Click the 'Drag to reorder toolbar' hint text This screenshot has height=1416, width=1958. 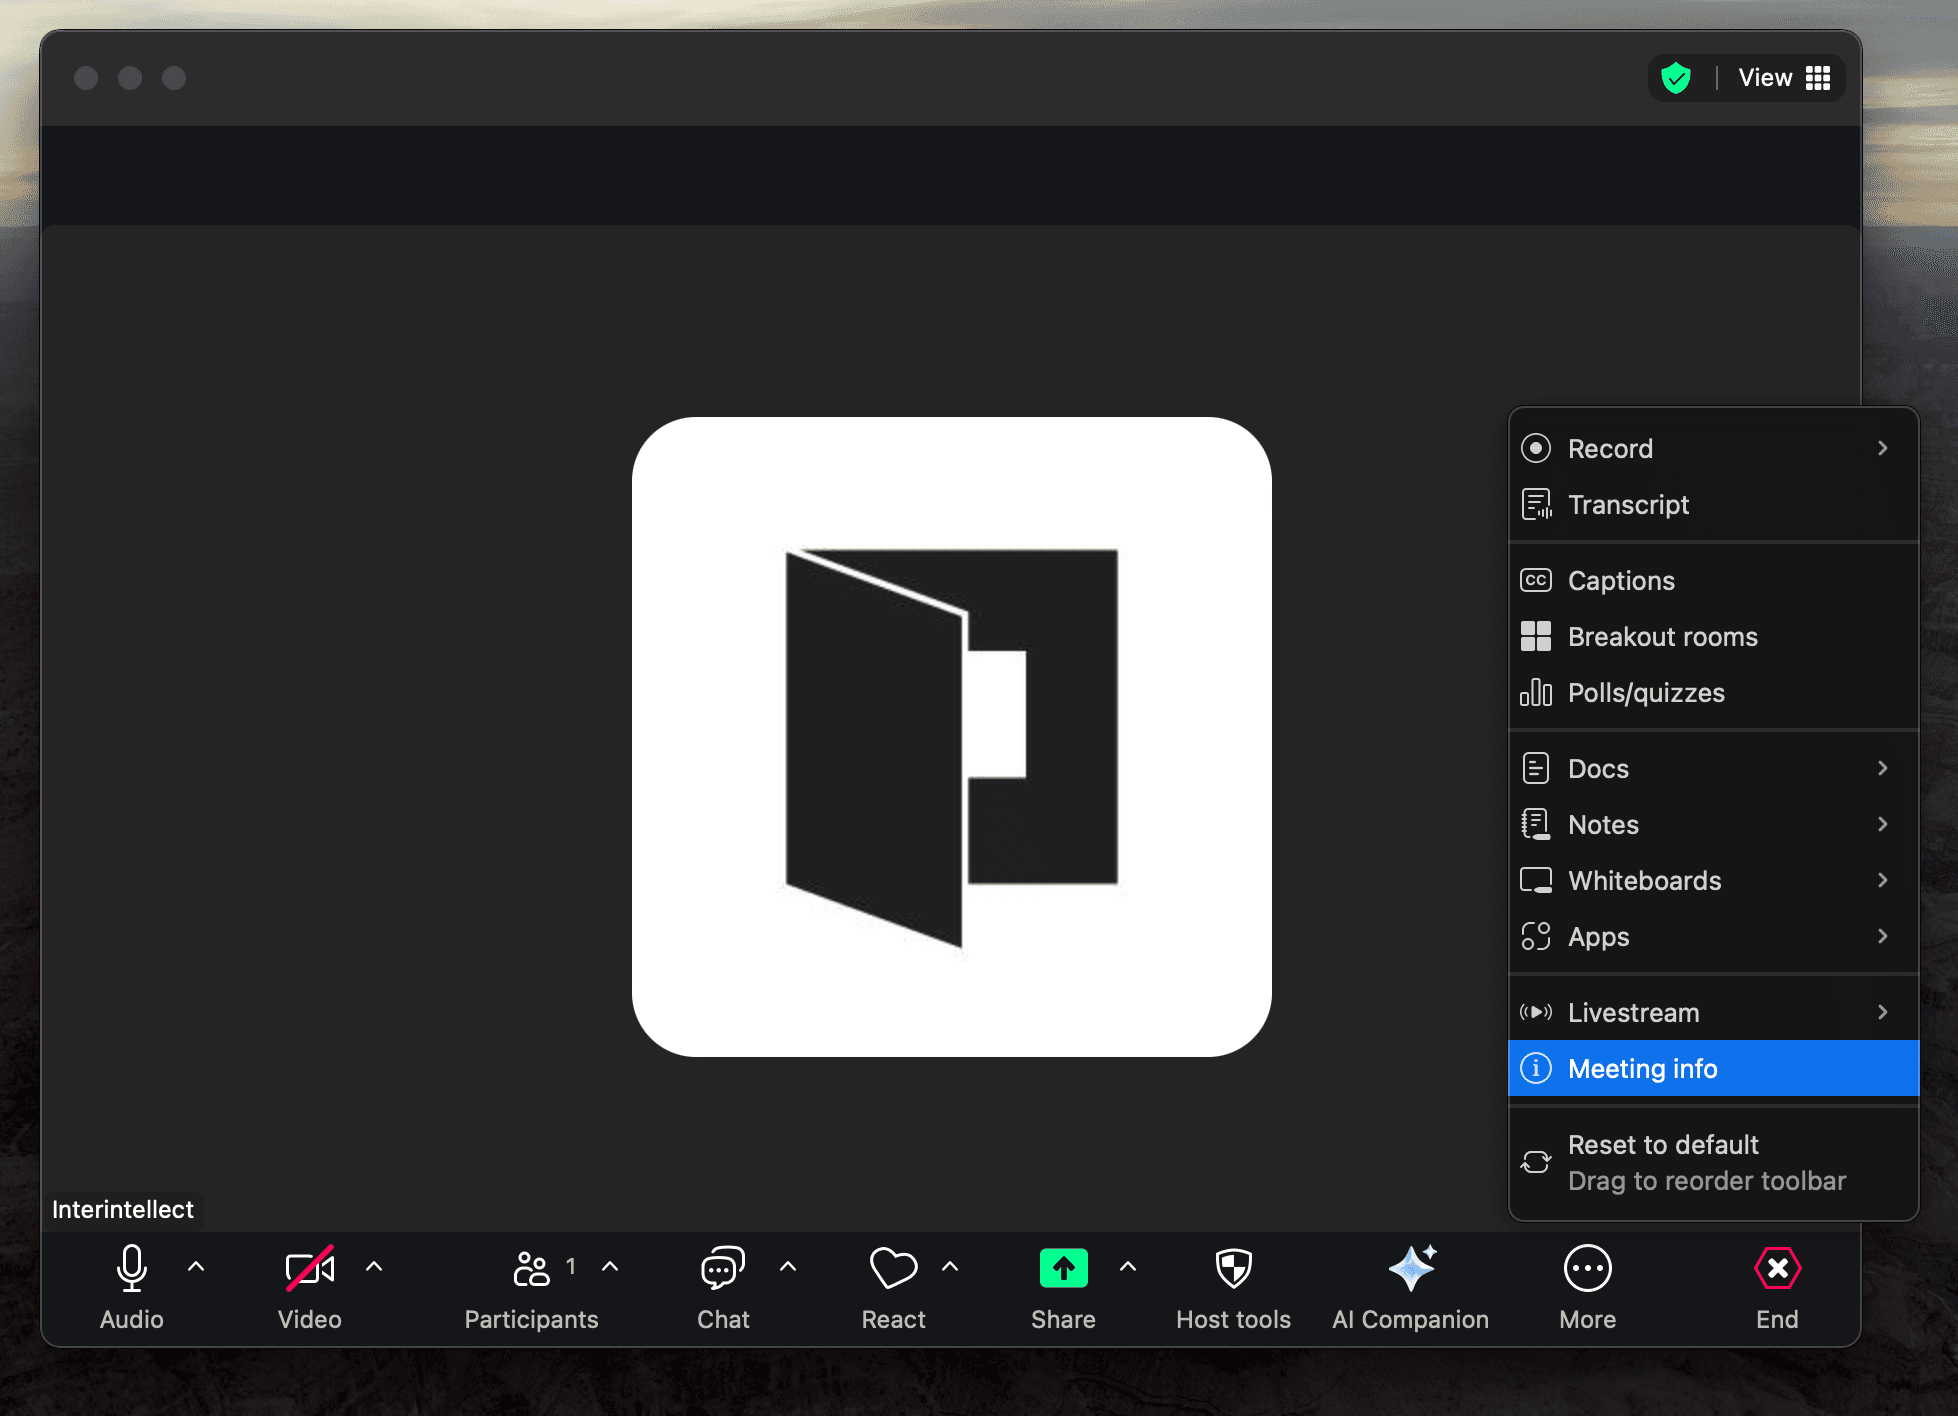(1706, 1181)
